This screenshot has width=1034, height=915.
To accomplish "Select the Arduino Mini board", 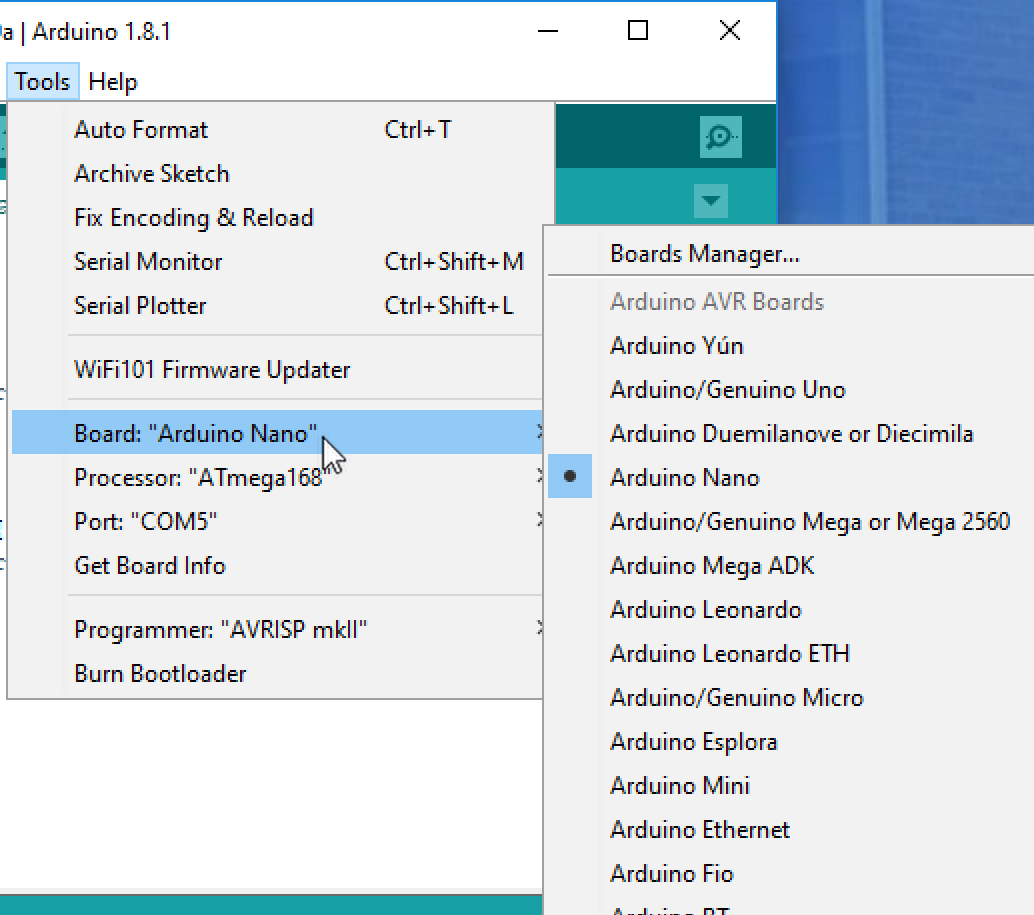I will click(790, 786).
